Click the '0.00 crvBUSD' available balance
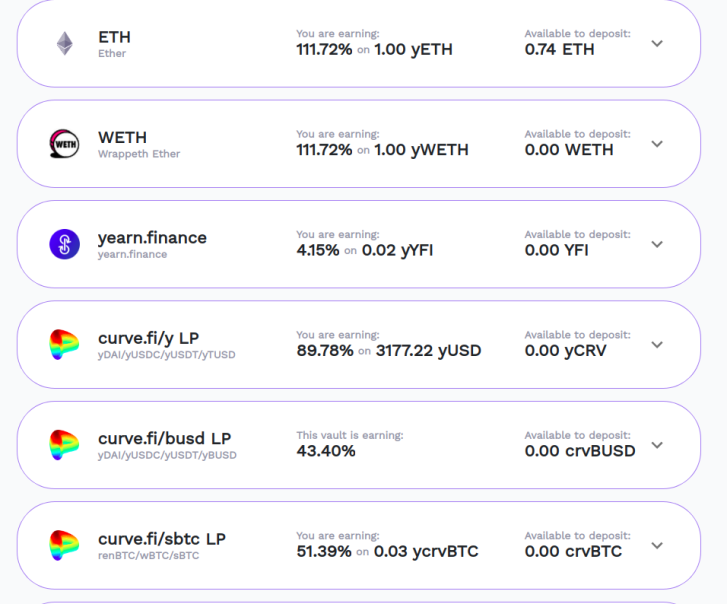The height and width of the screenshot is (604, 727). 580,451
